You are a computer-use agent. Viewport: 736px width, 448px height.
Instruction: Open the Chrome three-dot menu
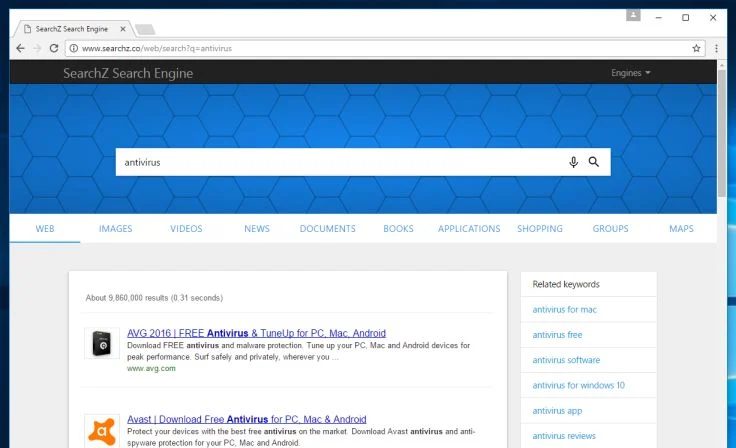point(716,48)
